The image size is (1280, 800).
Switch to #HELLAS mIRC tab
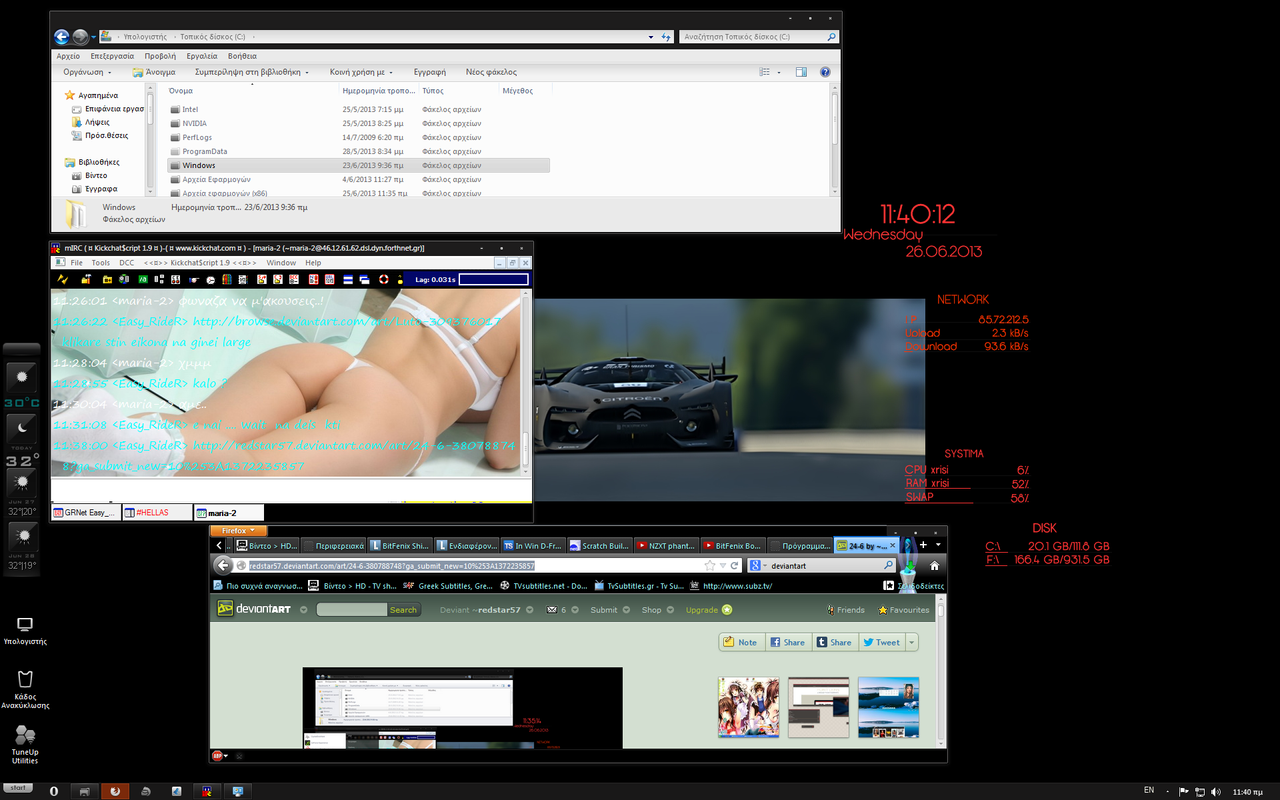(x=157, y=512)
